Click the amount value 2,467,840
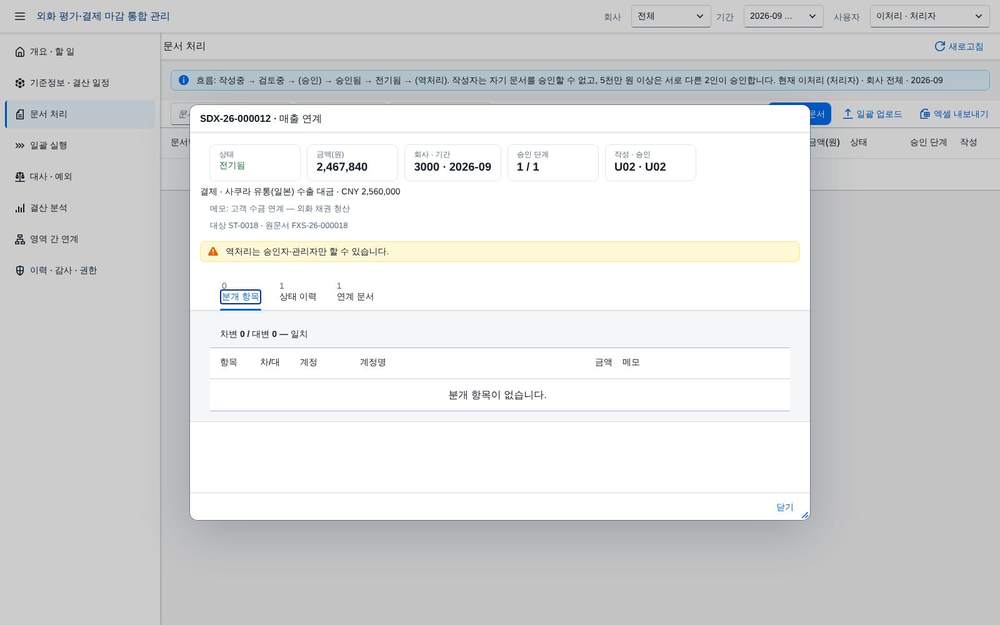 click(x=342, y=167)
